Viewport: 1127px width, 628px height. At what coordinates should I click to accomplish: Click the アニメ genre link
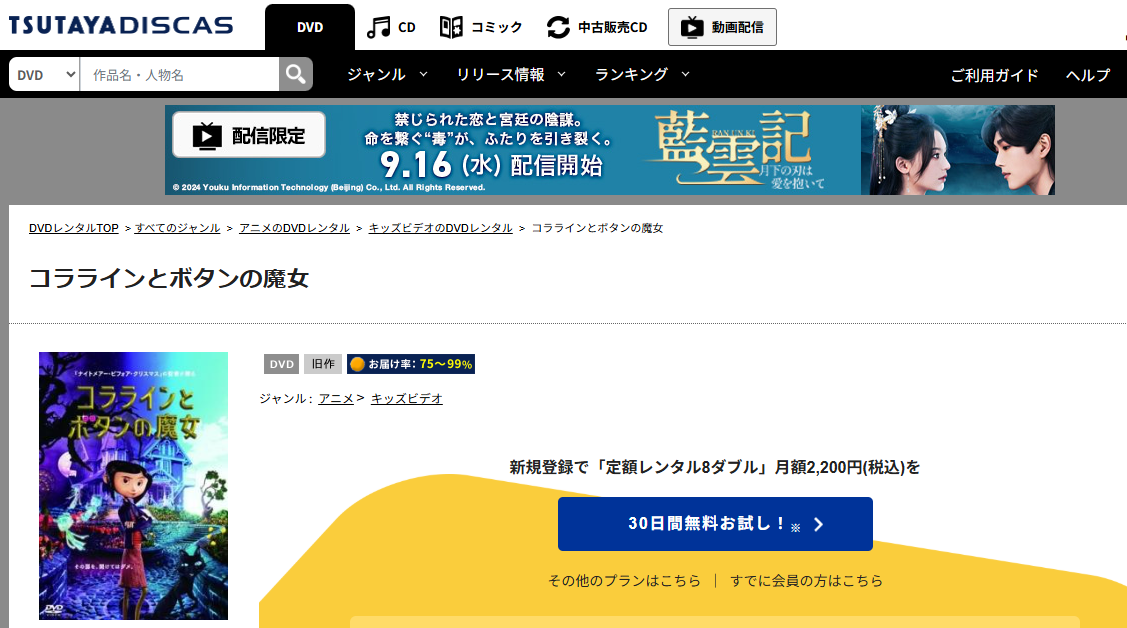click(x=336, y=398)
